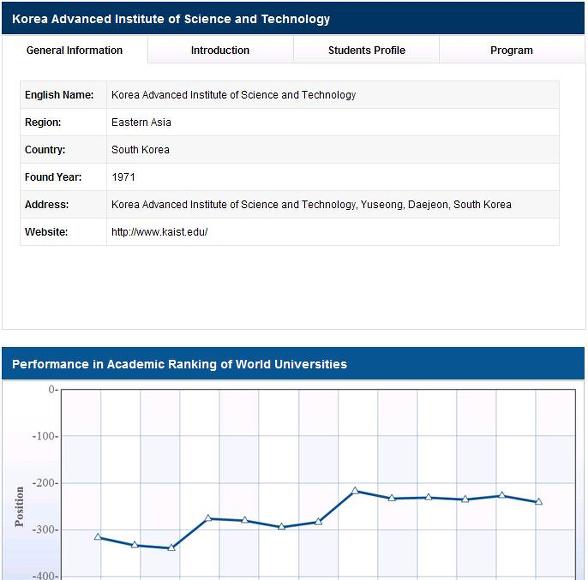Click the Korea Advanced Institute of Science header title
Screen dimensions: 588x580
(x=171, y=19)
